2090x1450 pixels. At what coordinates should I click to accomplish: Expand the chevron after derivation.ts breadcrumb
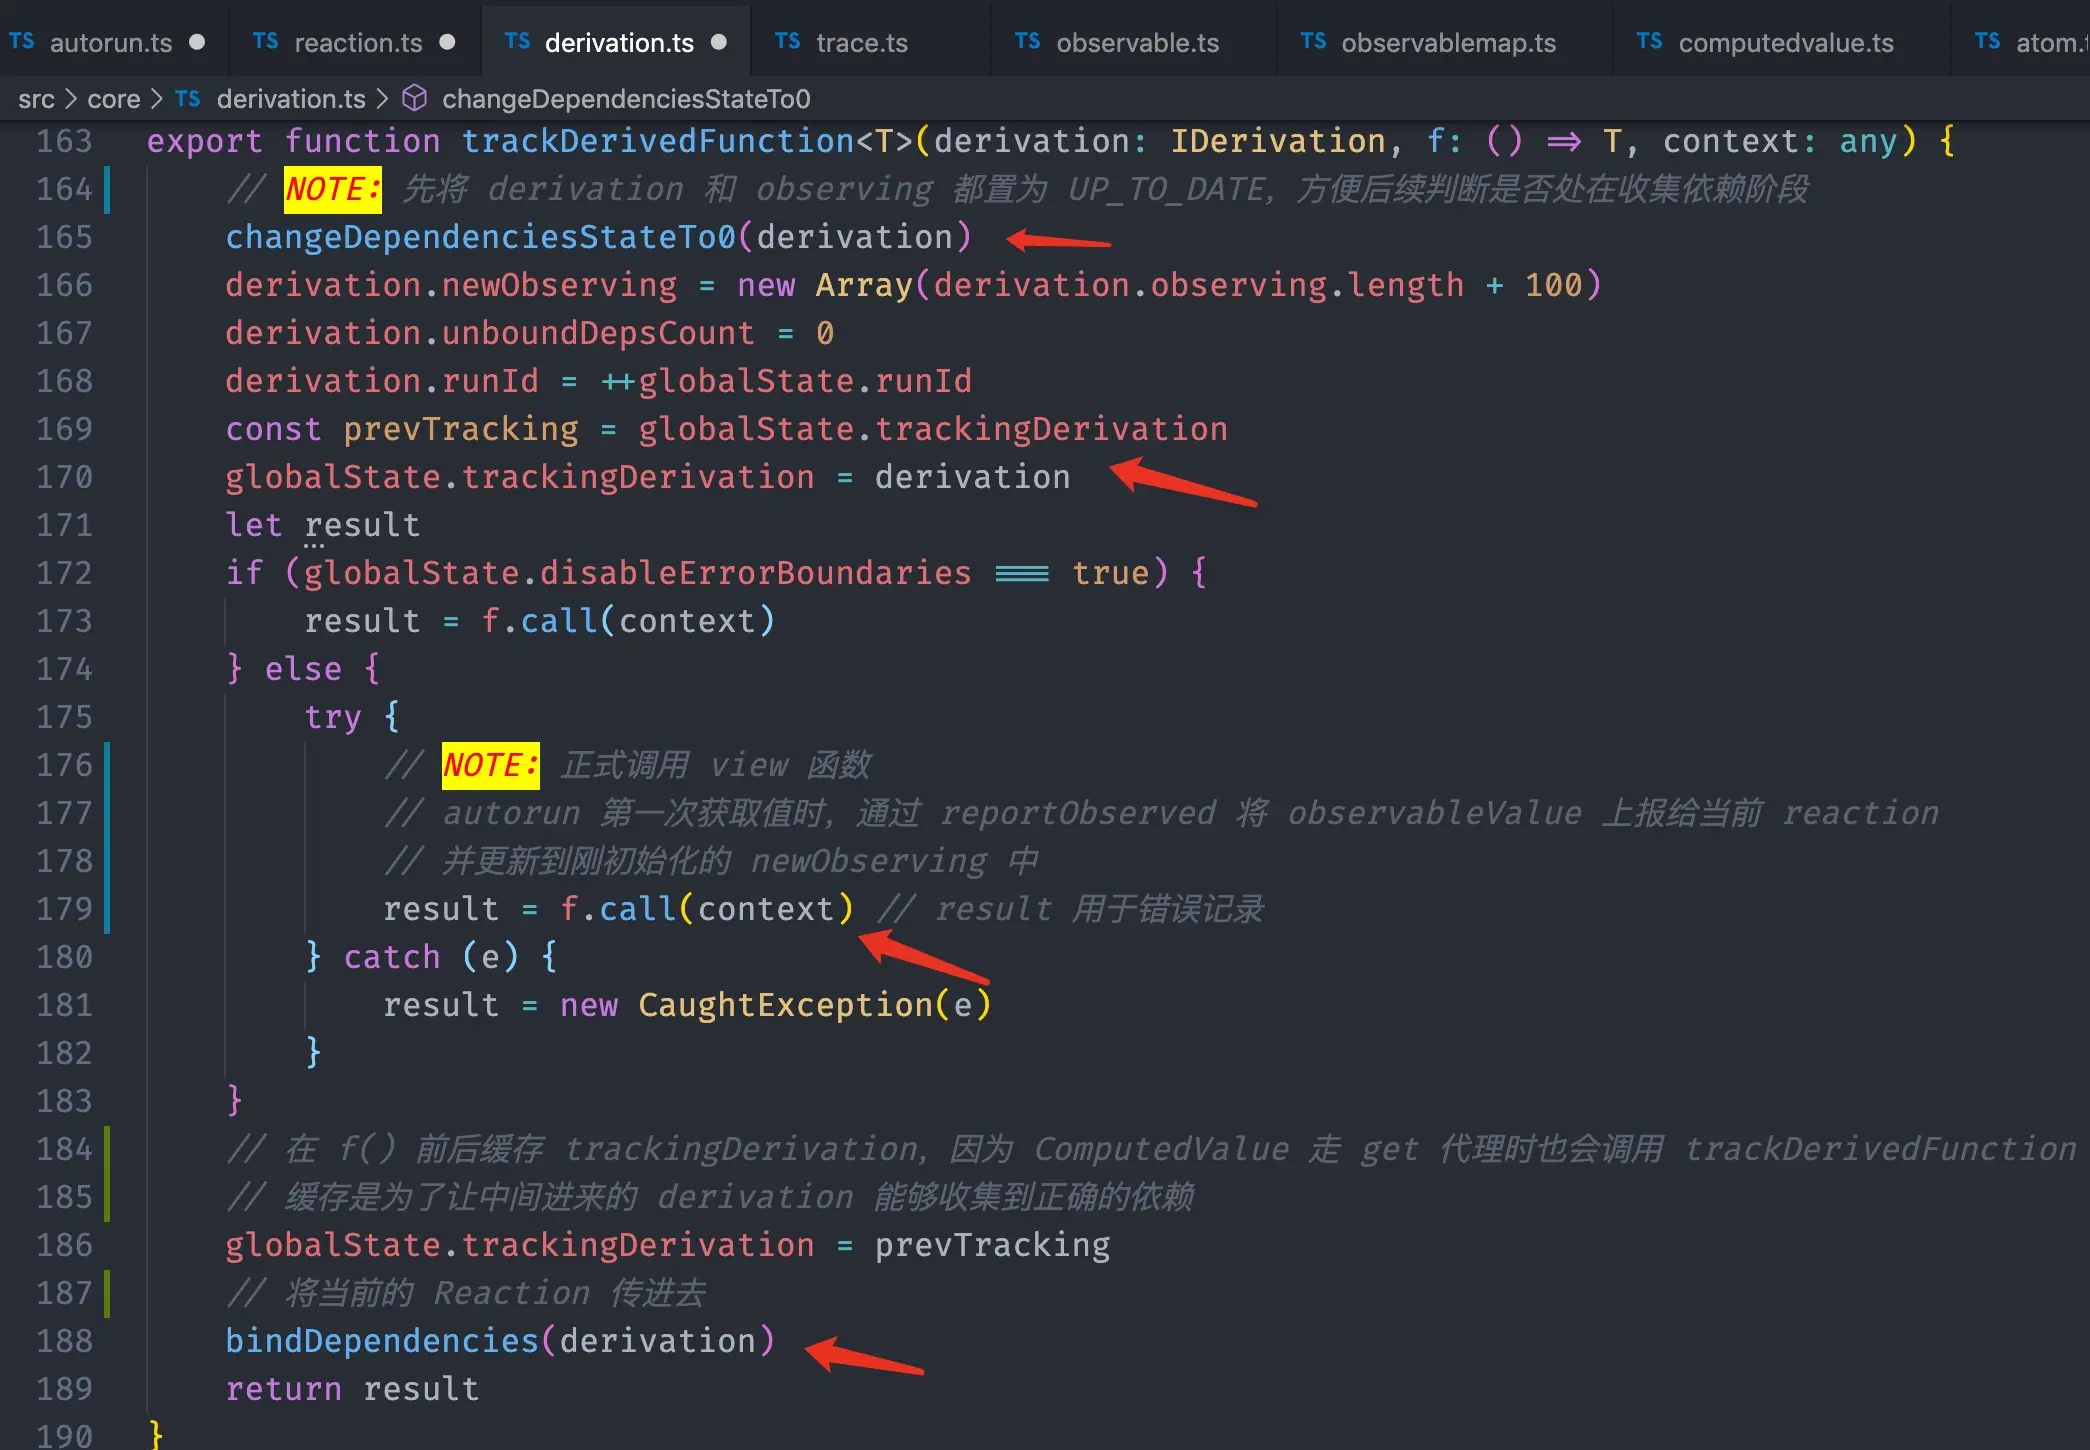383,98
